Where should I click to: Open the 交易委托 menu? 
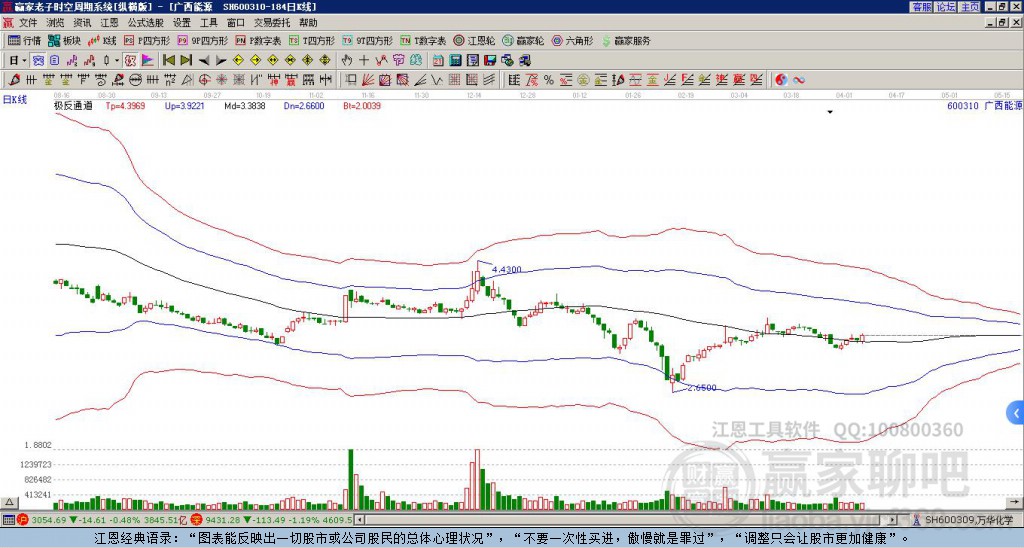pyautogui.click(x=272, y=23)
